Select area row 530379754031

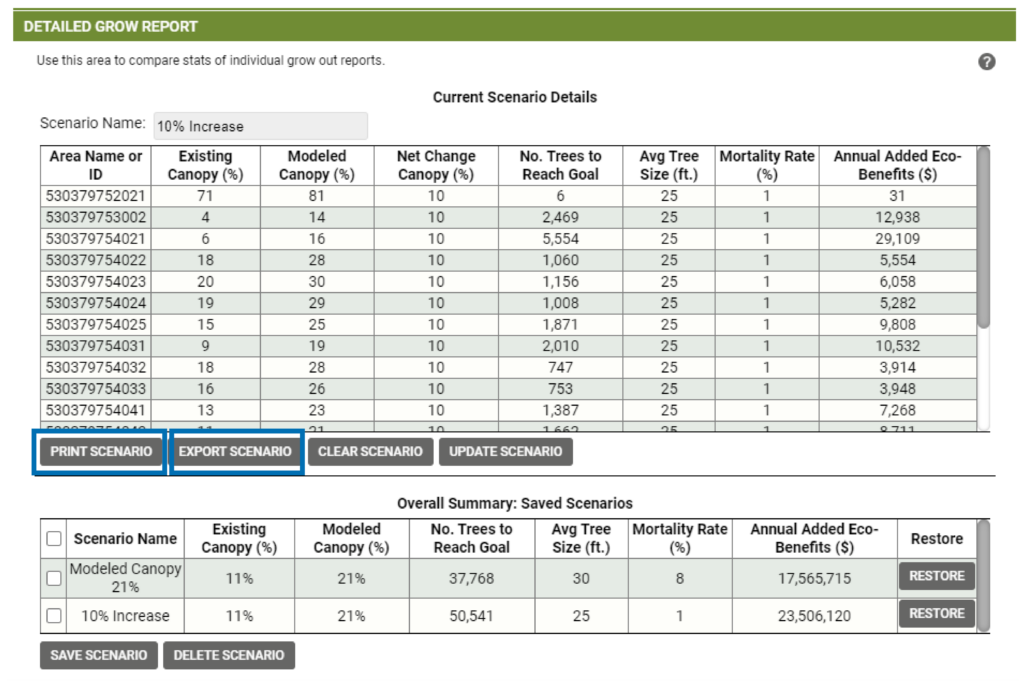(95, 346)
